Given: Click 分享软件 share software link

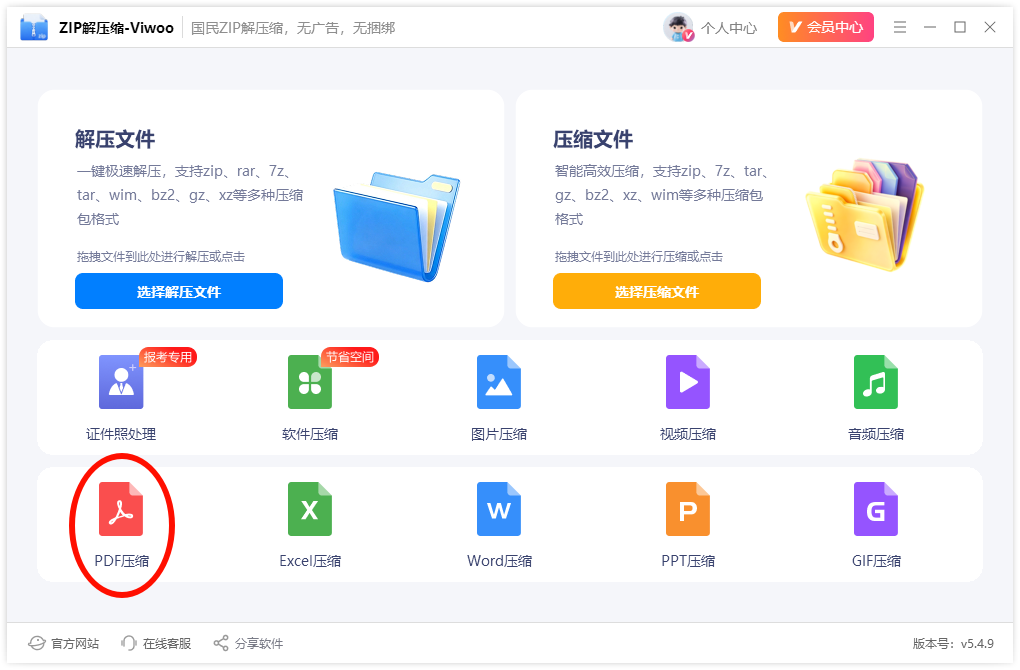Looking at the screenshot, I should (x=259, y=643).
